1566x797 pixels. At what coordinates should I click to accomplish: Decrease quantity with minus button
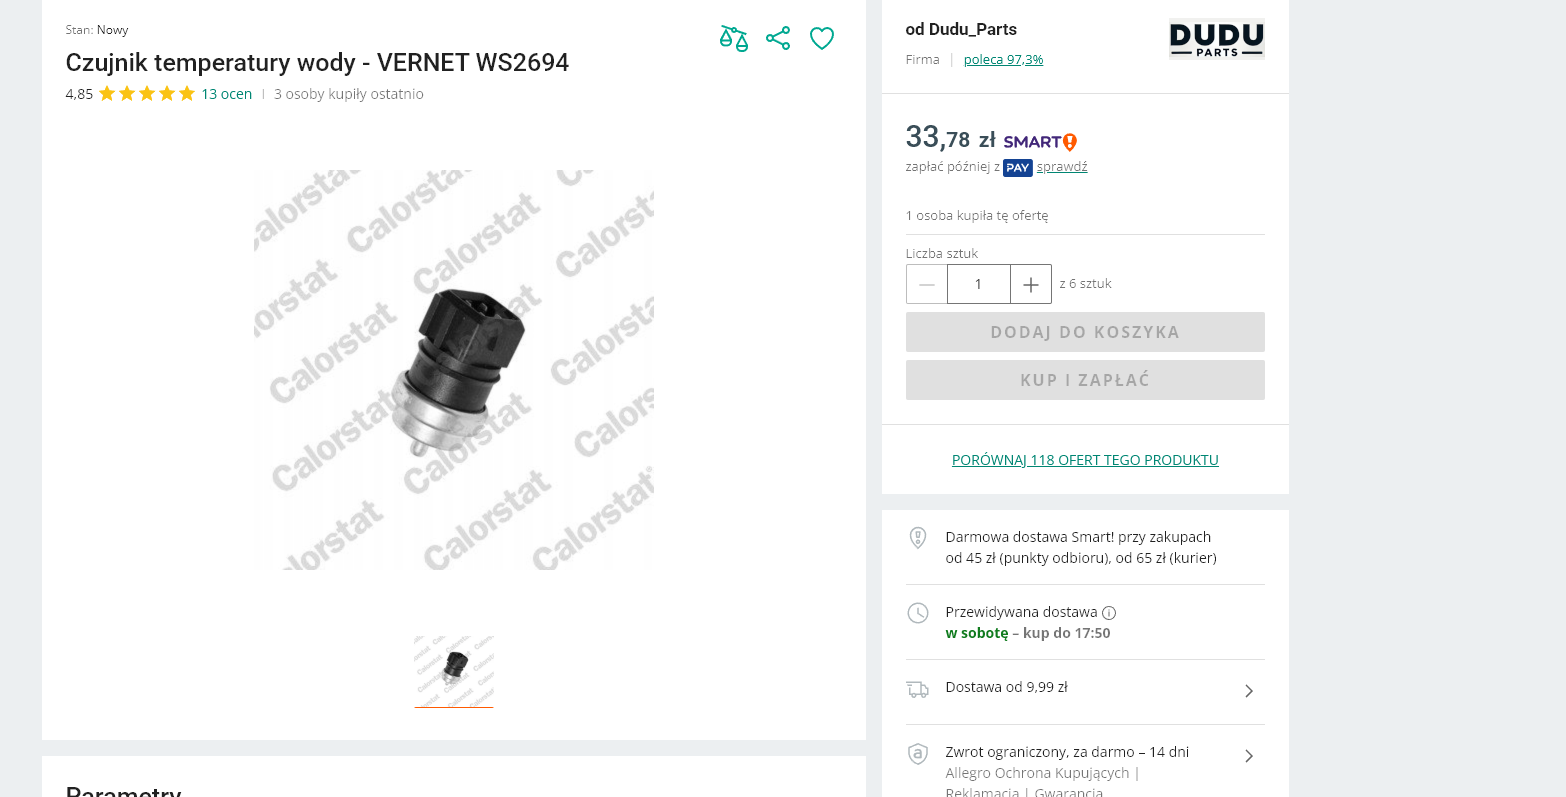pos(927,284)
